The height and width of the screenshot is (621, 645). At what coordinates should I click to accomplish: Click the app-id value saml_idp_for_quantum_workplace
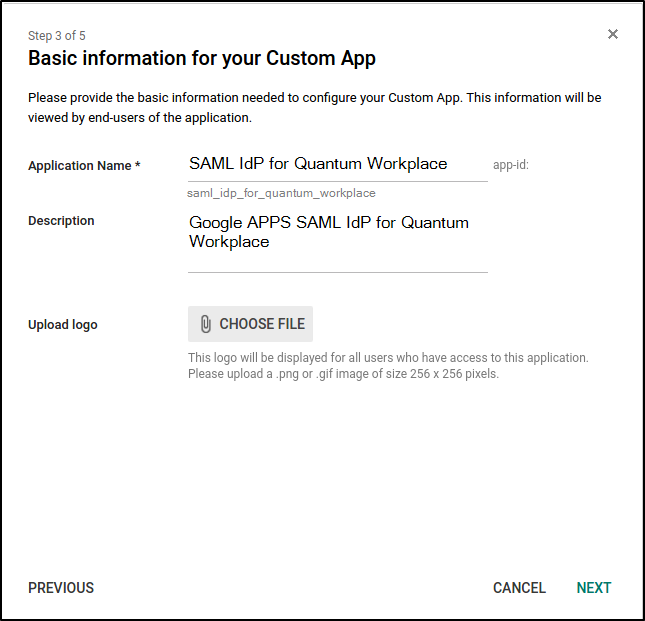click(x=281, y=193)
